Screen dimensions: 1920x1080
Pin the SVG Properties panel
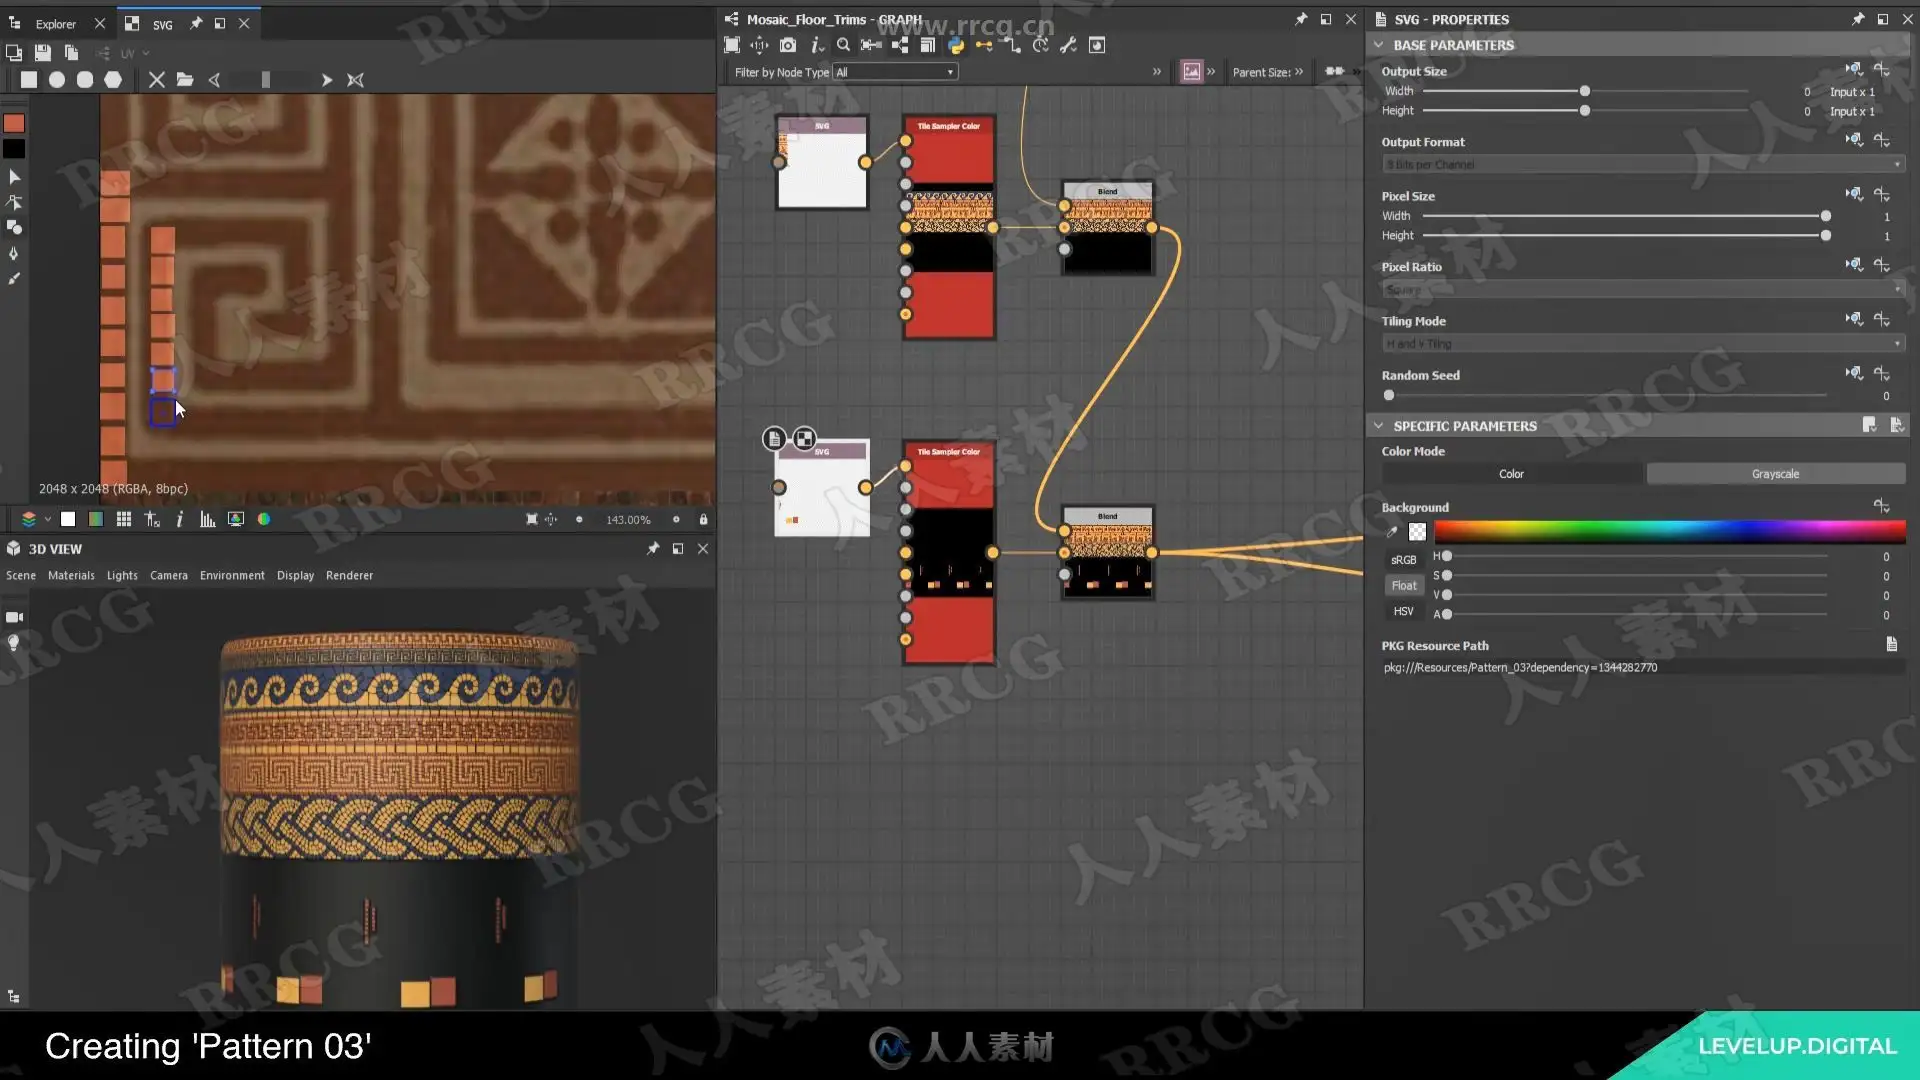(x=1857, y=19)
